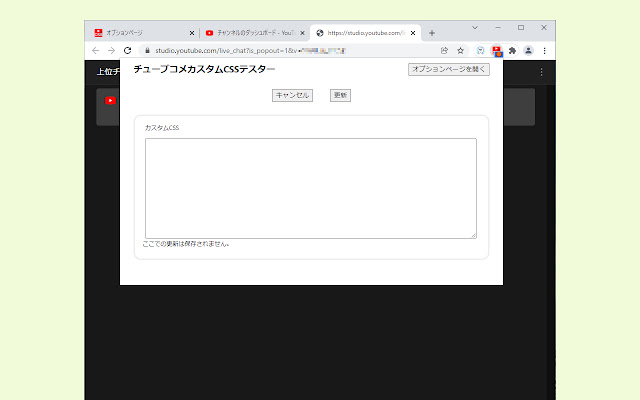640x400 pixels.
Task: Open the 上位チャット header selector
Action: [108, 72]
